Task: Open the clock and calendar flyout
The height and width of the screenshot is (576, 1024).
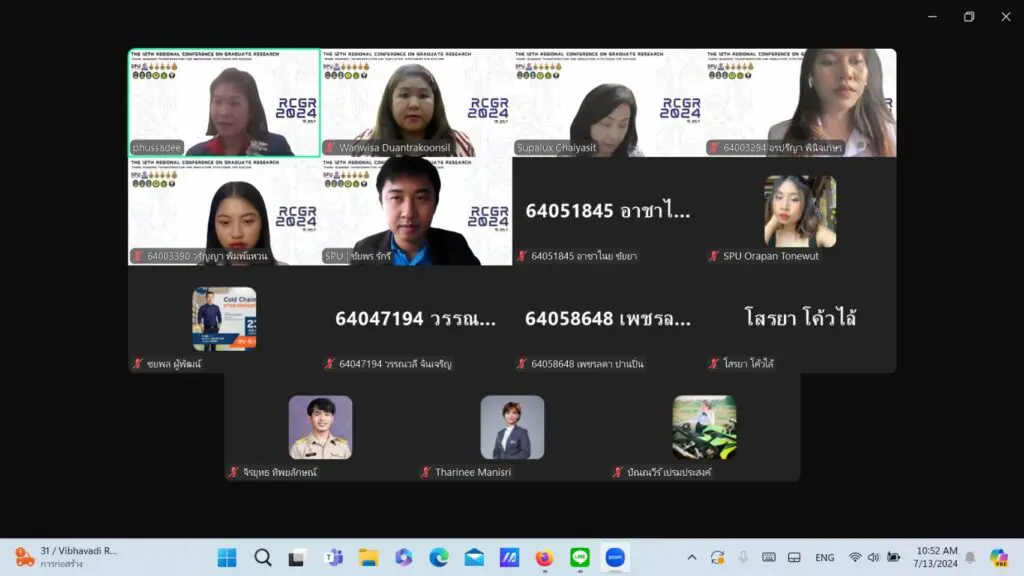Action: pos(935,557)
